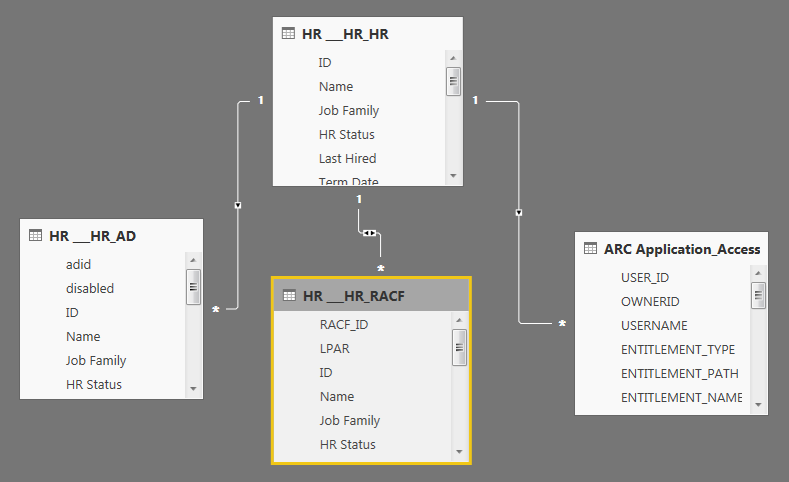Click scrollbar thumb in HR__HR_HR table

coord(453,81)
